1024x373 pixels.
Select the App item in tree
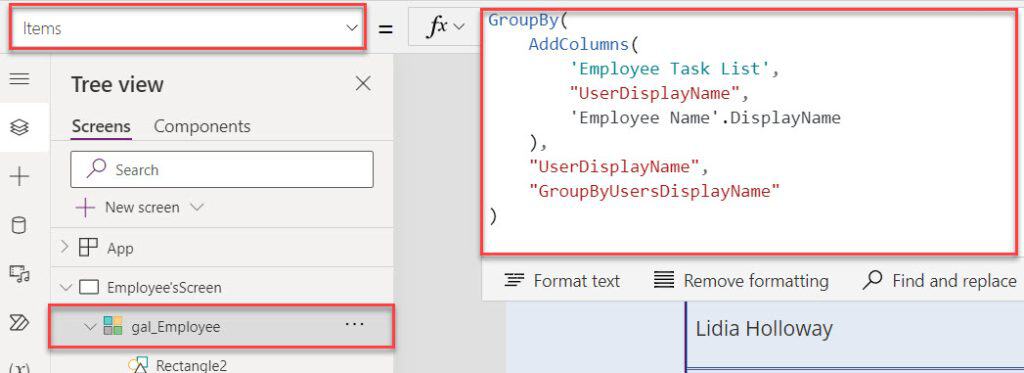coord(120,248)
